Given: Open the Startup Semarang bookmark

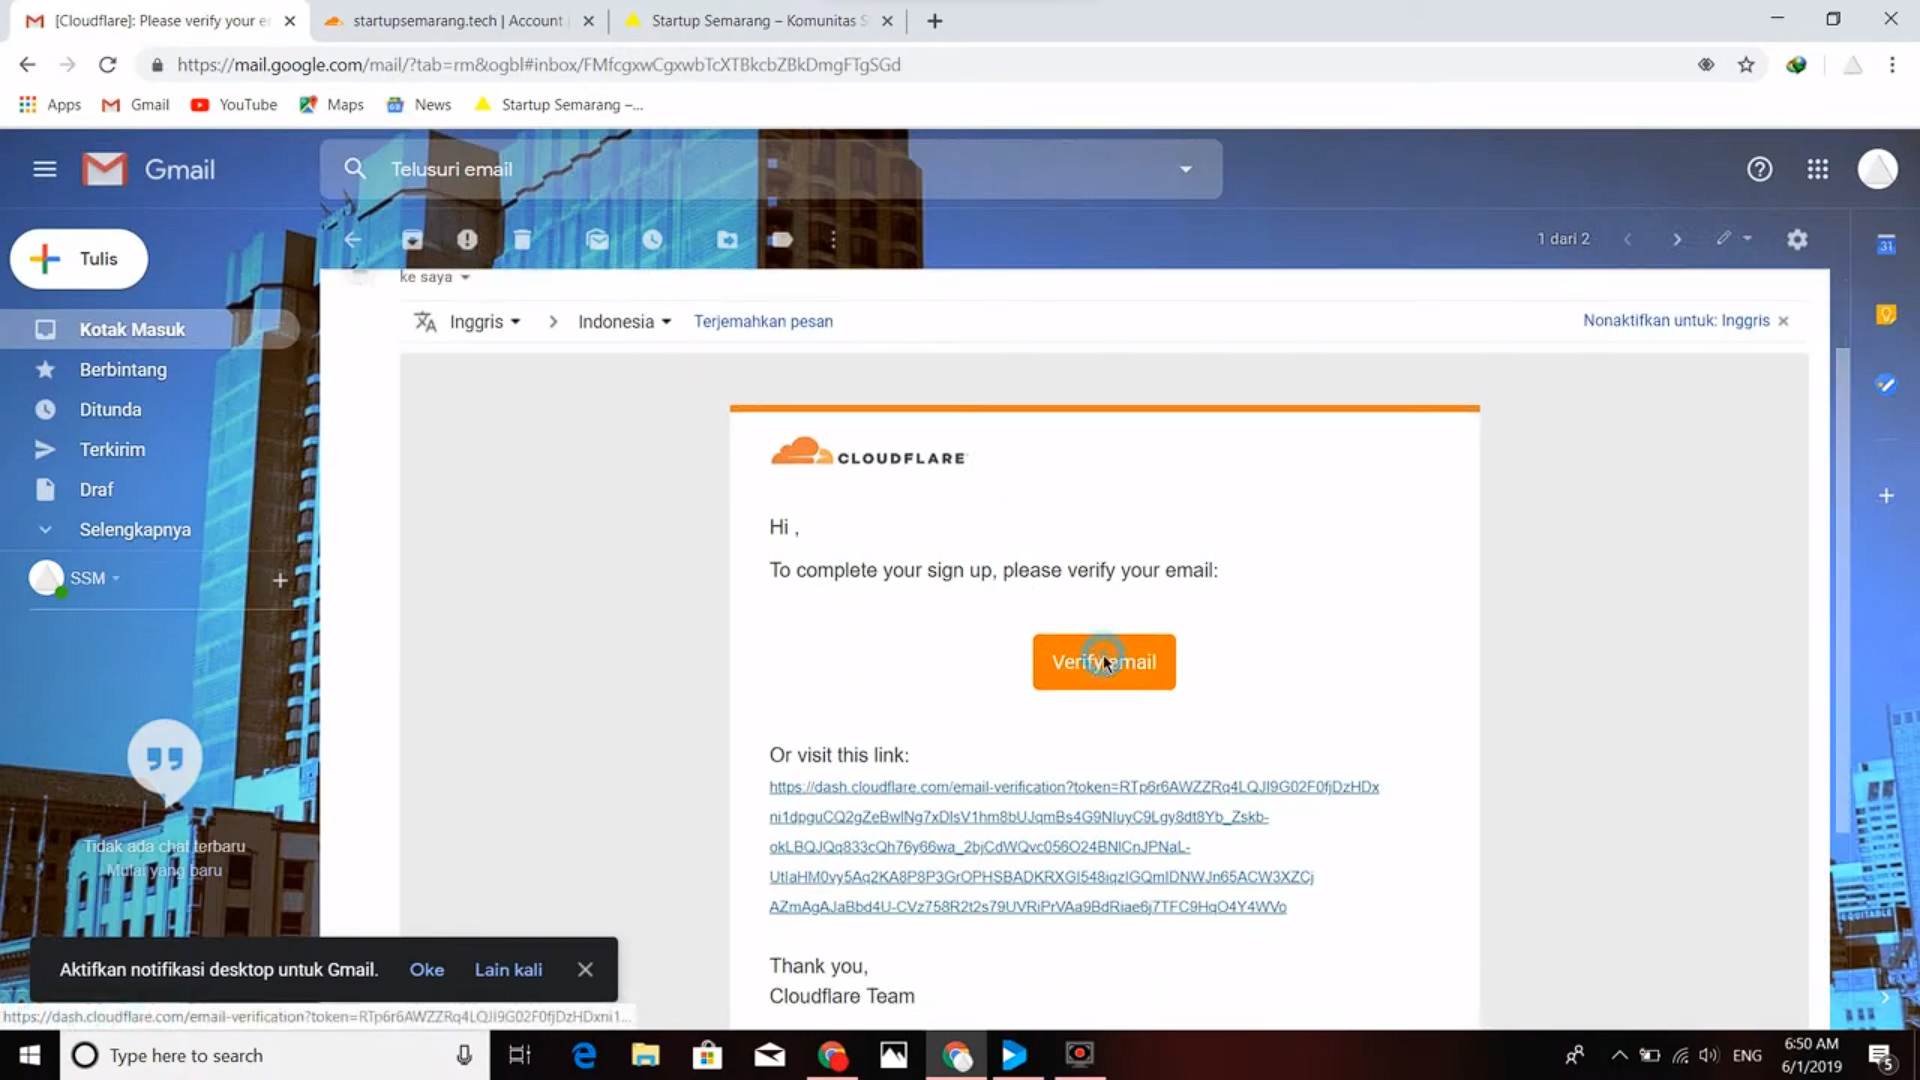Looking at the screenshot, I should pyautogui.click(x=559, y=105).
